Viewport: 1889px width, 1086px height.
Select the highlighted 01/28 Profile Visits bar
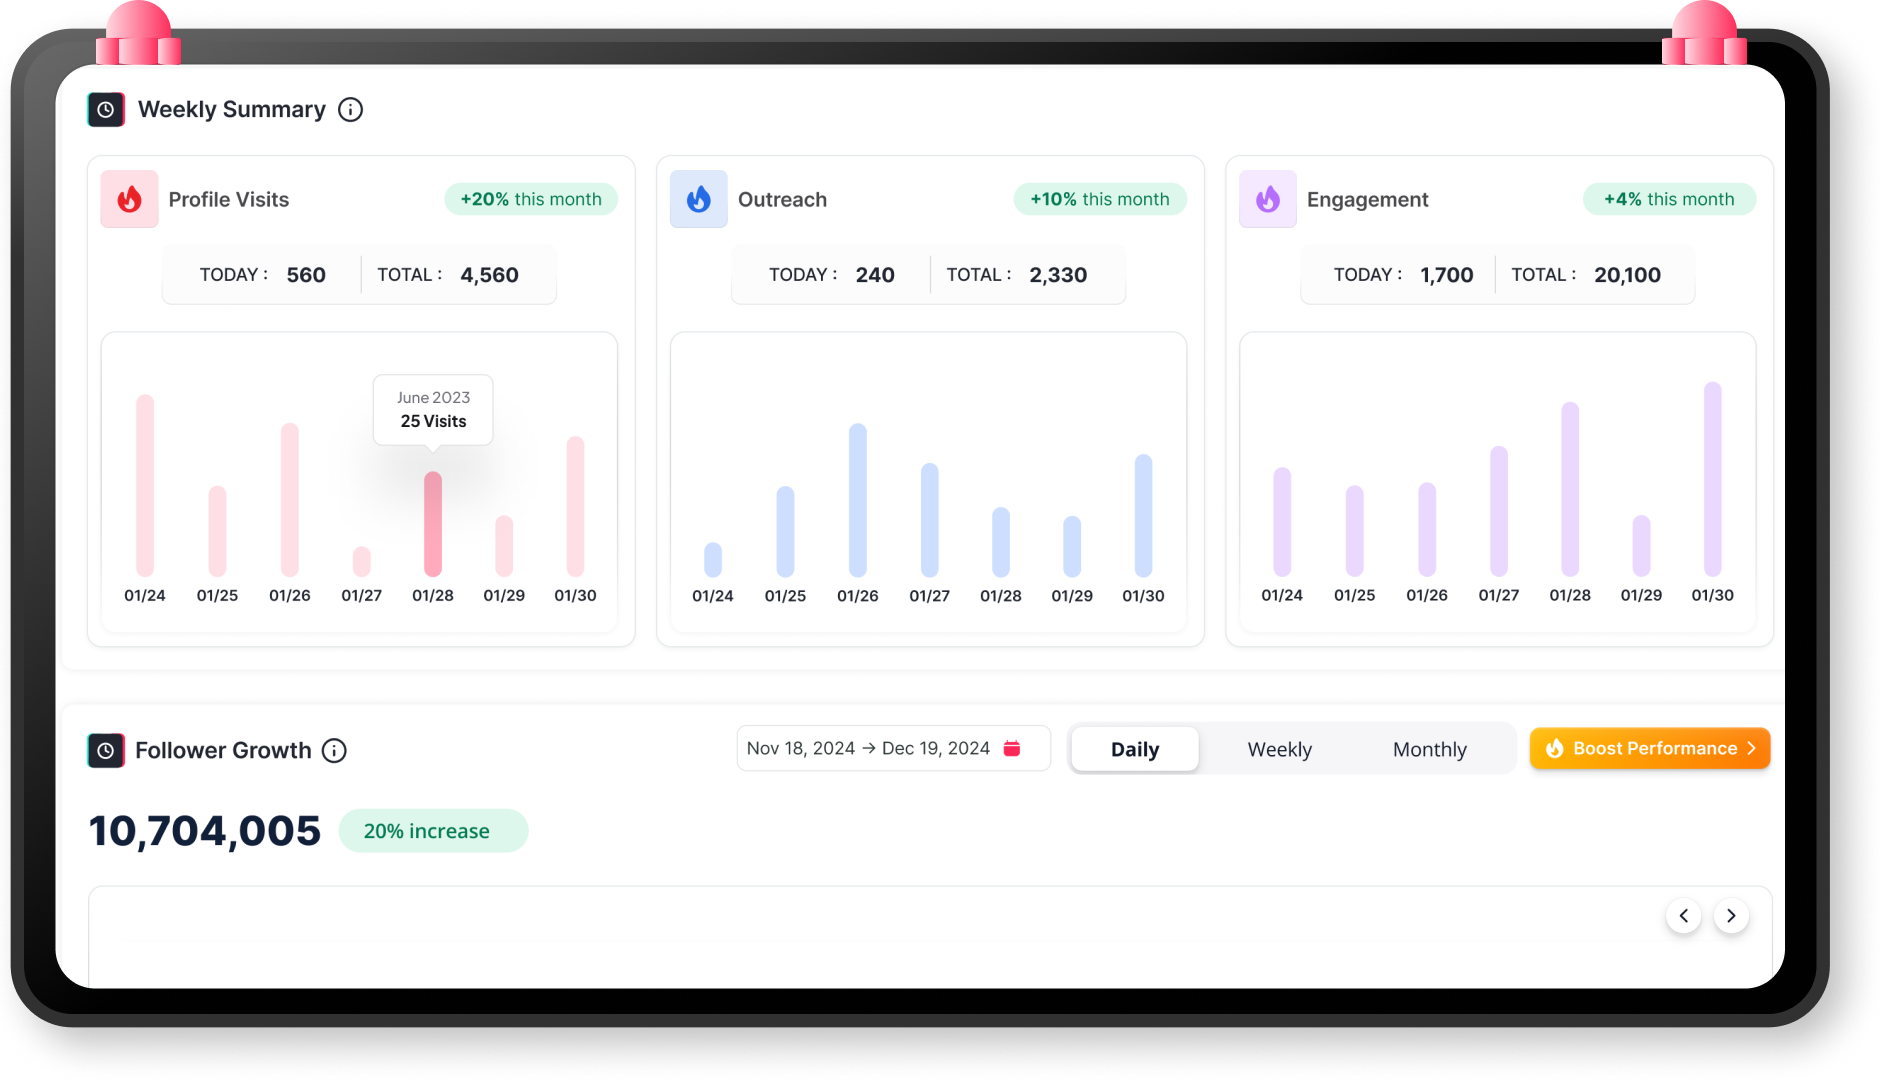coord(433,524)
